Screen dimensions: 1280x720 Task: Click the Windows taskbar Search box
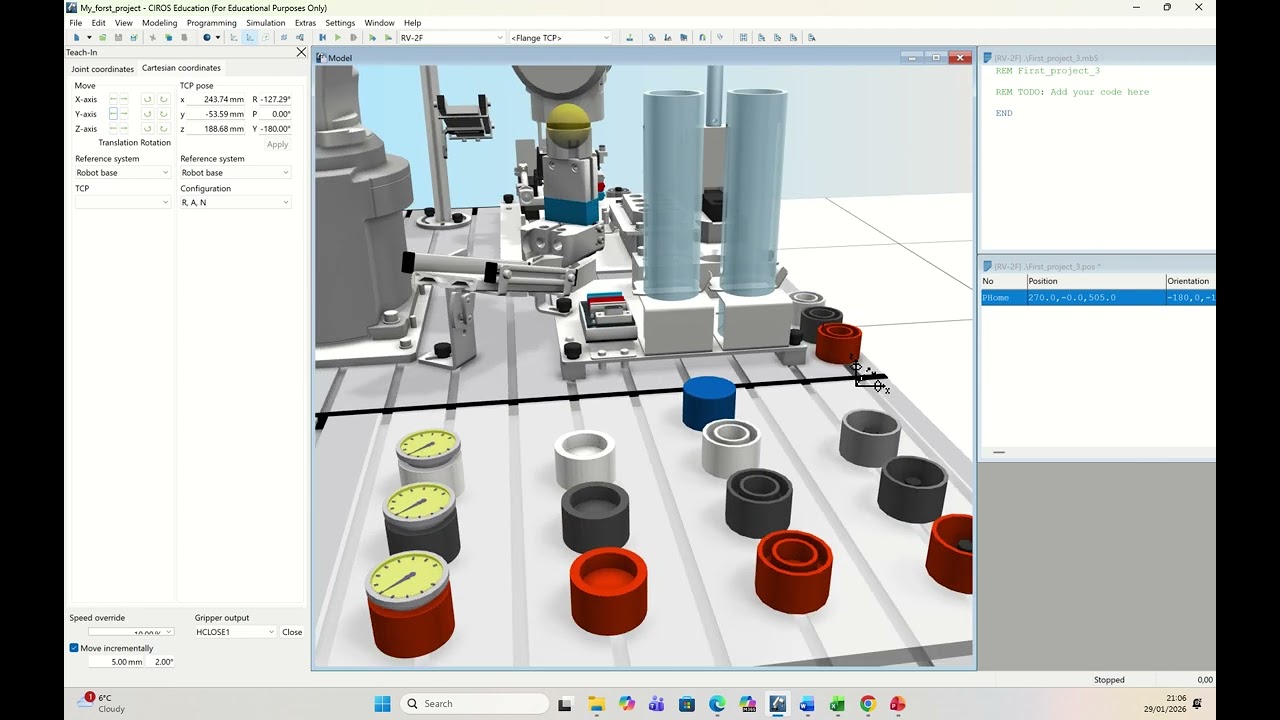(x=473, y=704)
